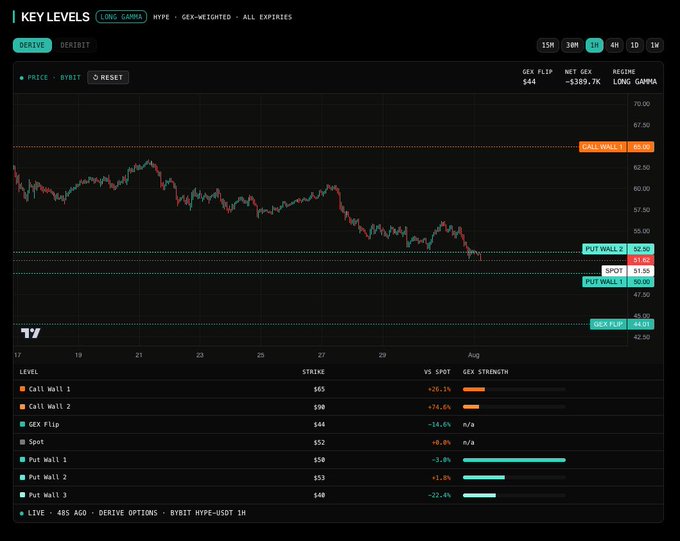Click the red 51.62 price tag
Viewport: 680px width, 541px height.
(641, 260)
